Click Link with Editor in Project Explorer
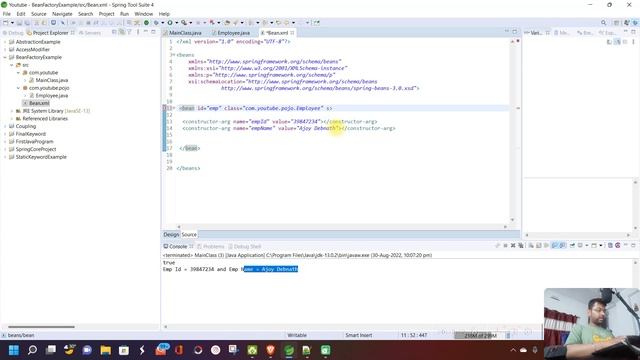The width and height of the screenshot is (640, 360). (122, 32)
